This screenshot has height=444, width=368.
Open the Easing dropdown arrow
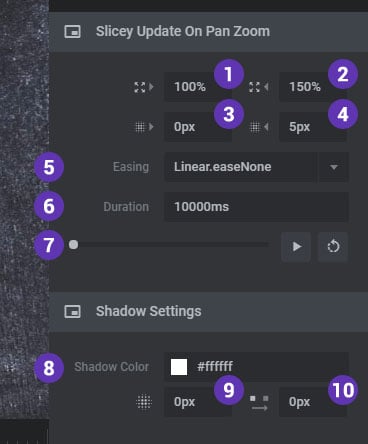[334, 167]
